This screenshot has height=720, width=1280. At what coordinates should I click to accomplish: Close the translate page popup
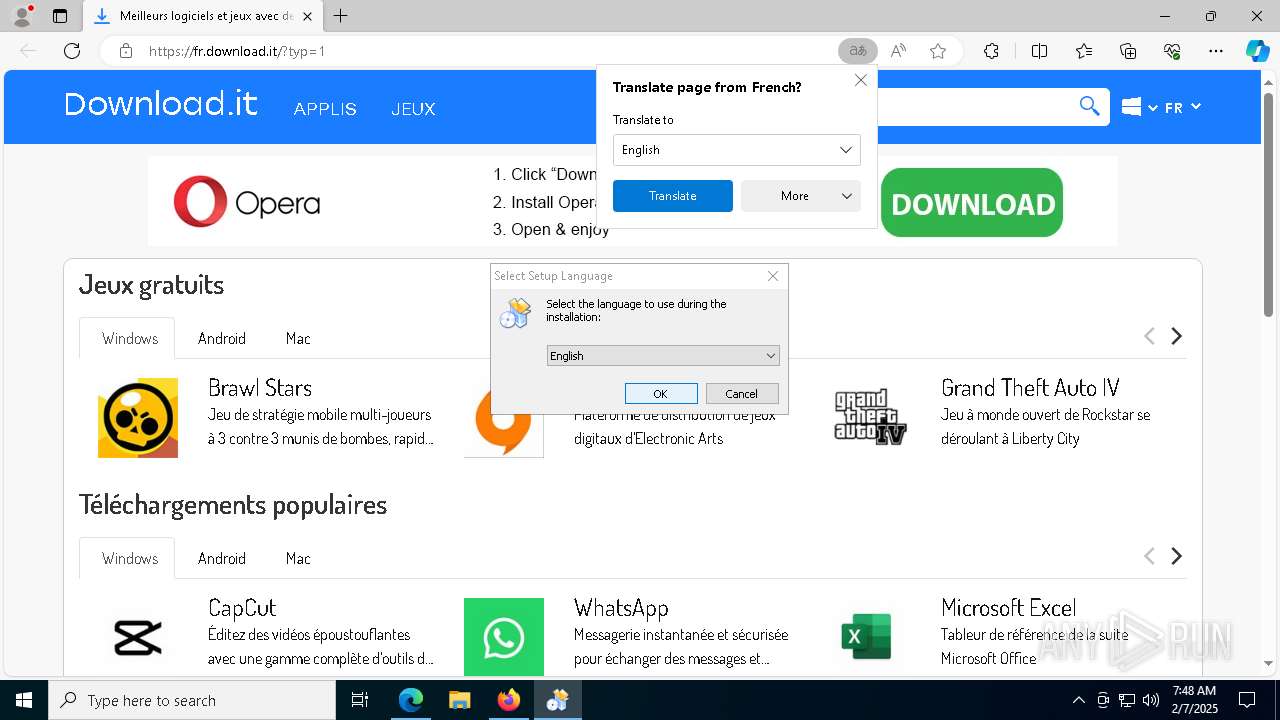point(861,80)
